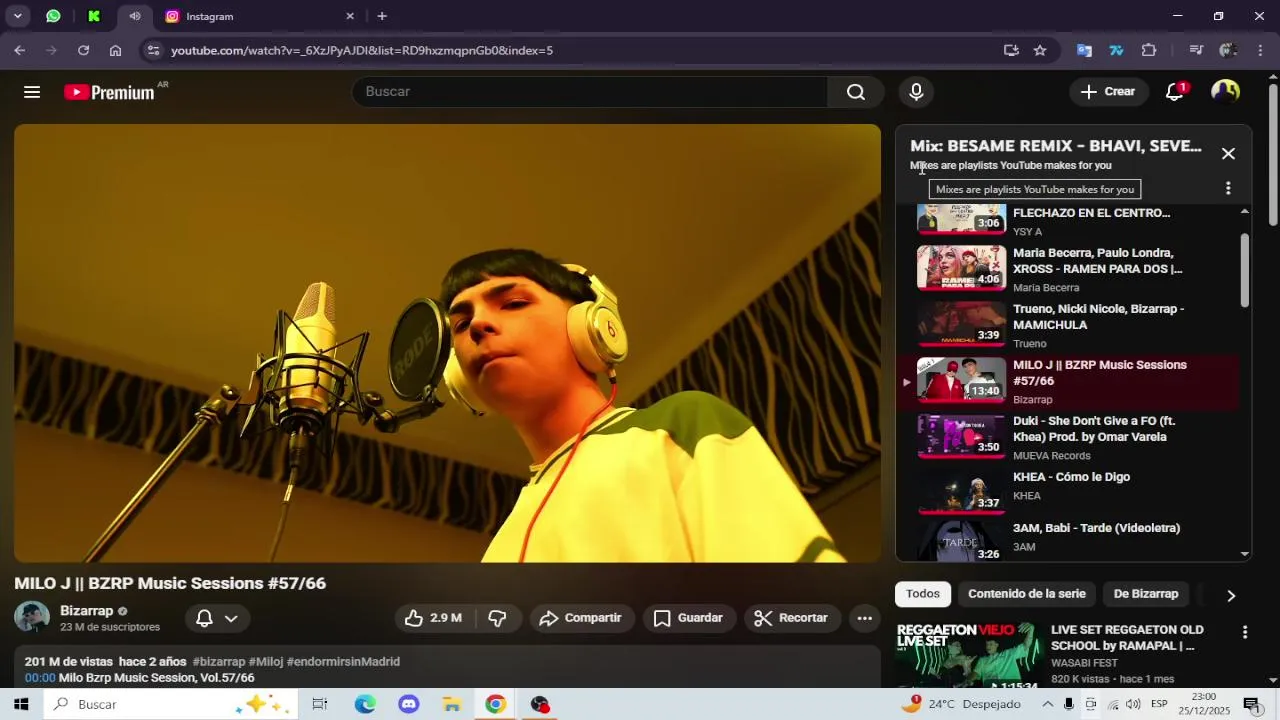Like the video with thumbs-up
The height and width of the screenshot is (720, 1280).
coord(433,618)
